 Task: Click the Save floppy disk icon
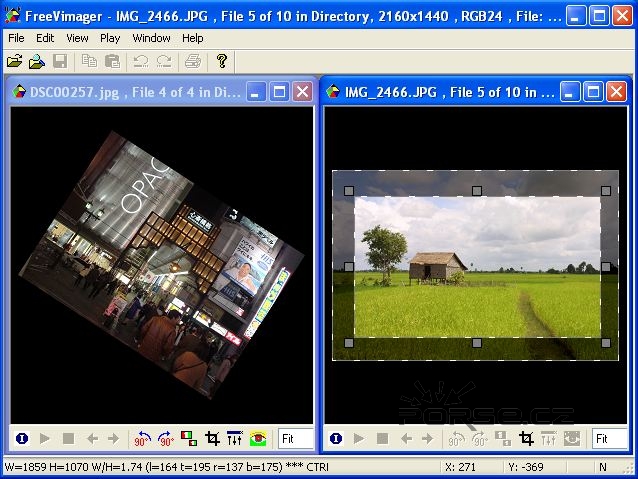coord(60,61)
